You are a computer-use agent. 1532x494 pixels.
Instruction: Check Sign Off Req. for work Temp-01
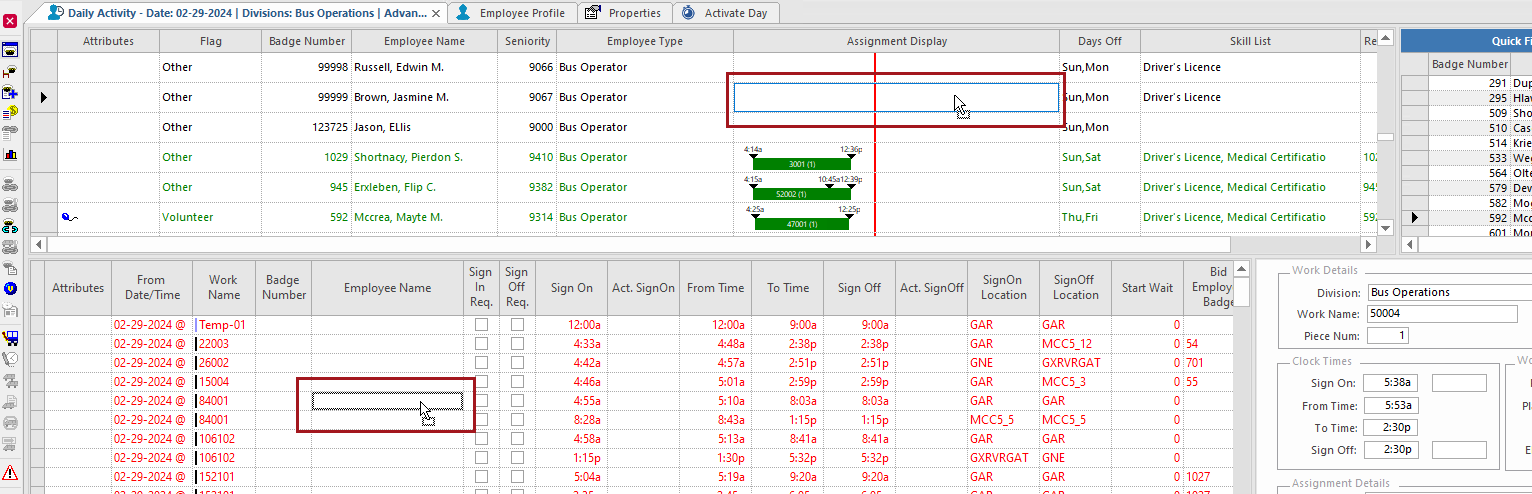pyautogui.click(x=517, y=325)
